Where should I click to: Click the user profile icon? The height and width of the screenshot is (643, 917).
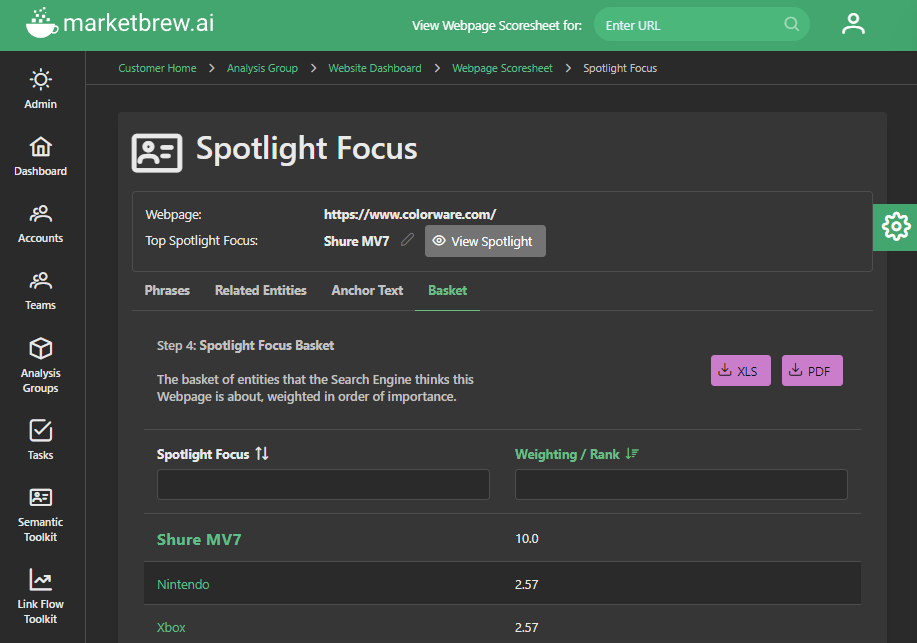coord(853,24)
